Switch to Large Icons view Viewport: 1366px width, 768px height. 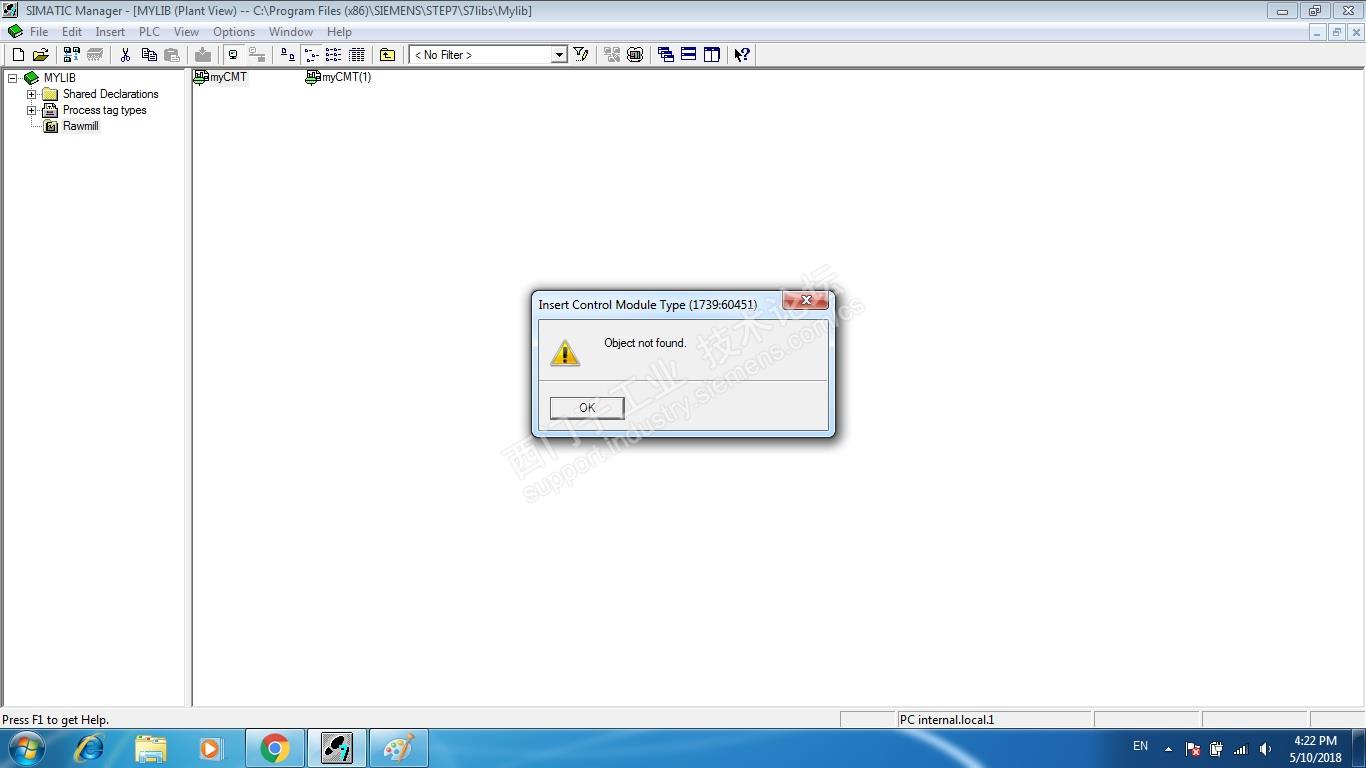point(287,55)
